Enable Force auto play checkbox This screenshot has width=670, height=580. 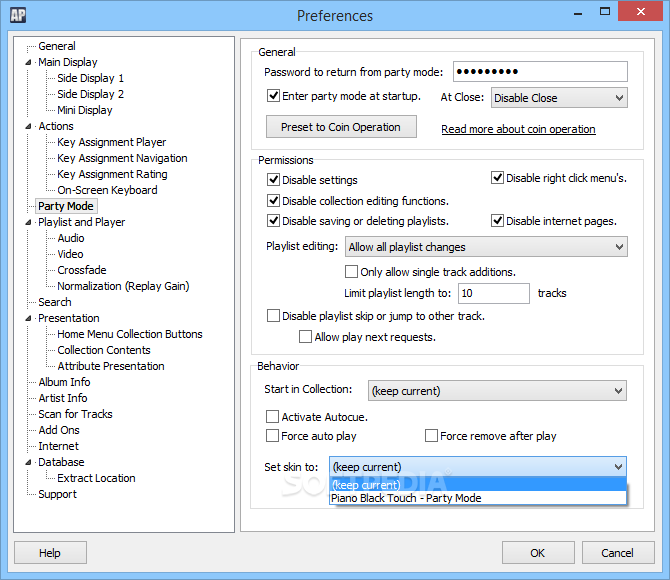point(272,436)
